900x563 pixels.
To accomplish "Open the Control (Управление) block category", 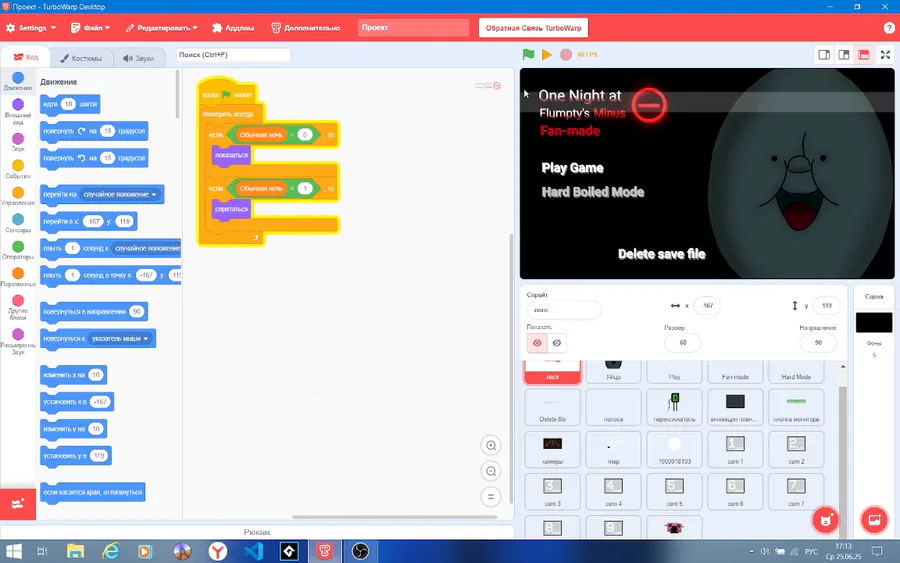I will [x=18, y=196].
